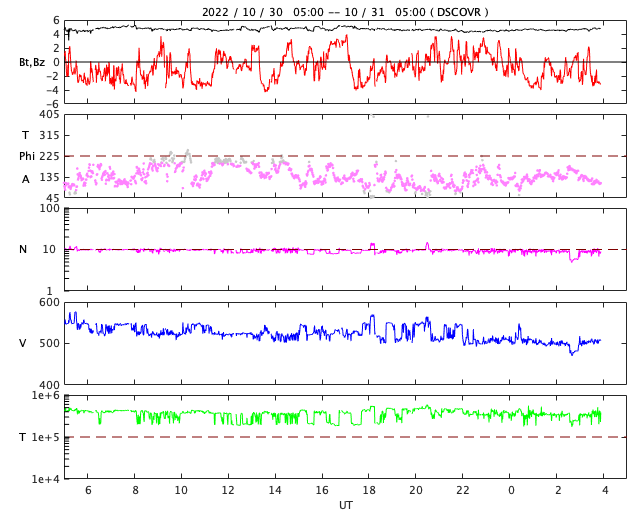Click the '22' hour tick on the x-axis
This screenshot has width=640, height=512.
click(463, 490)
